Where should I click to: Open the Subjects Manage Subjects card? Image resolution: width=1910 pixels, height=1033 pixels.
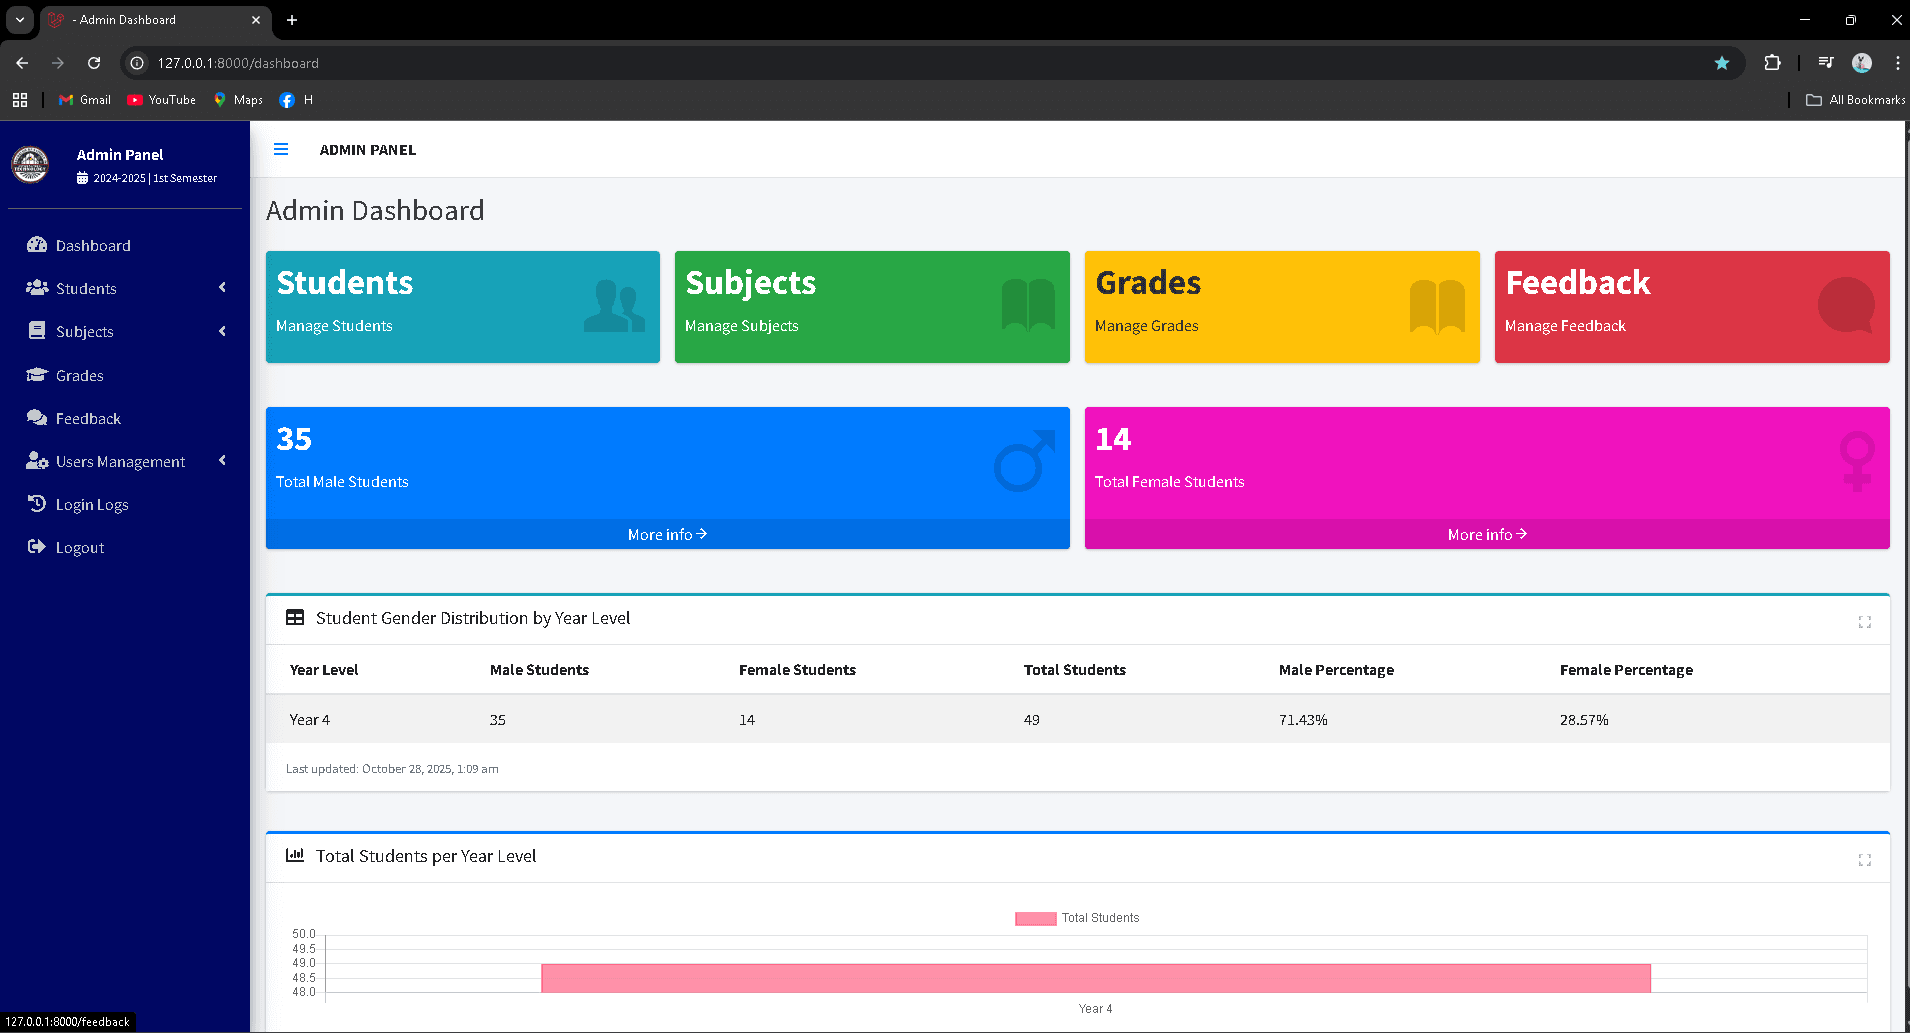(x=872, y=307)
